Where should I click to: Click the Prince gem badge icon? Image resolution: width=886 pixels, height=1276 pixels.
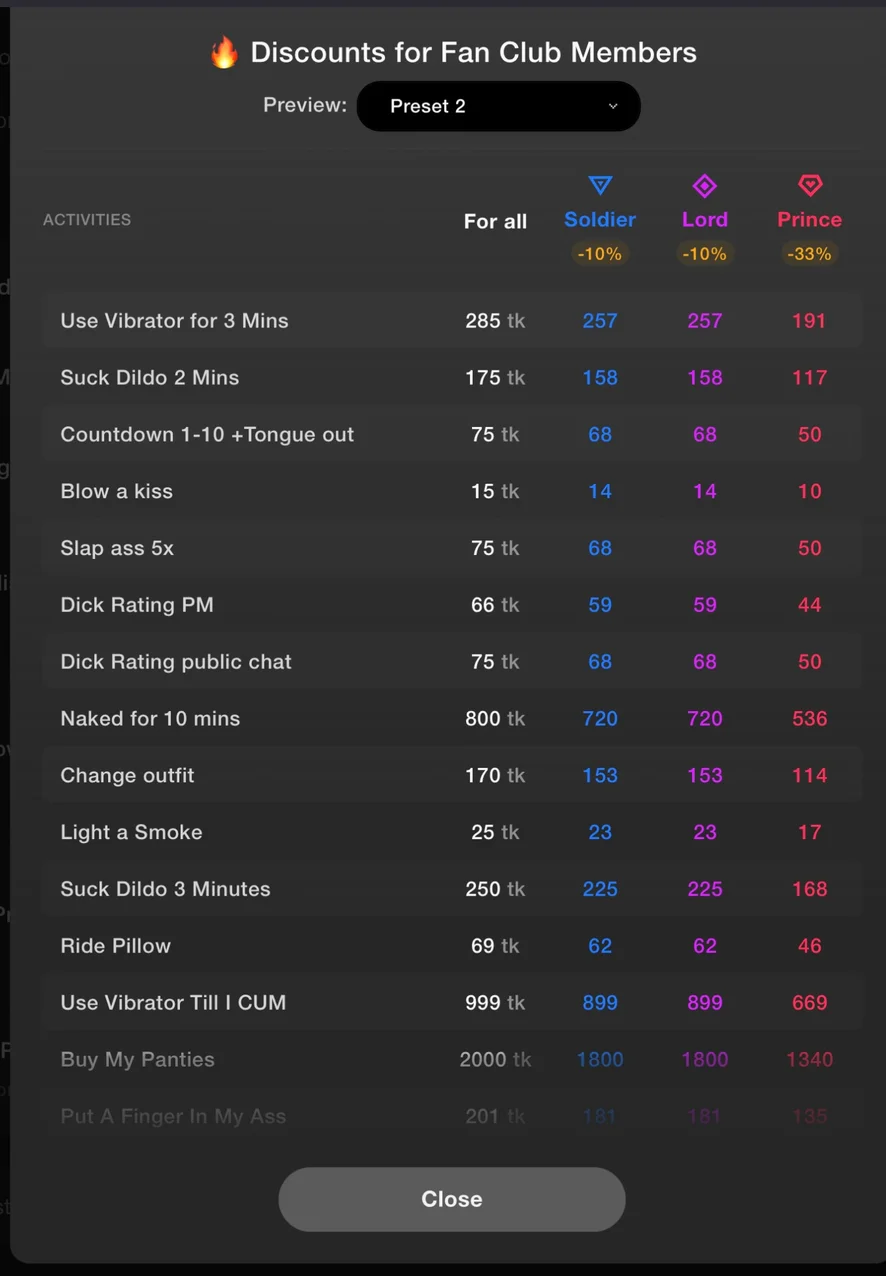click(809, 186)
